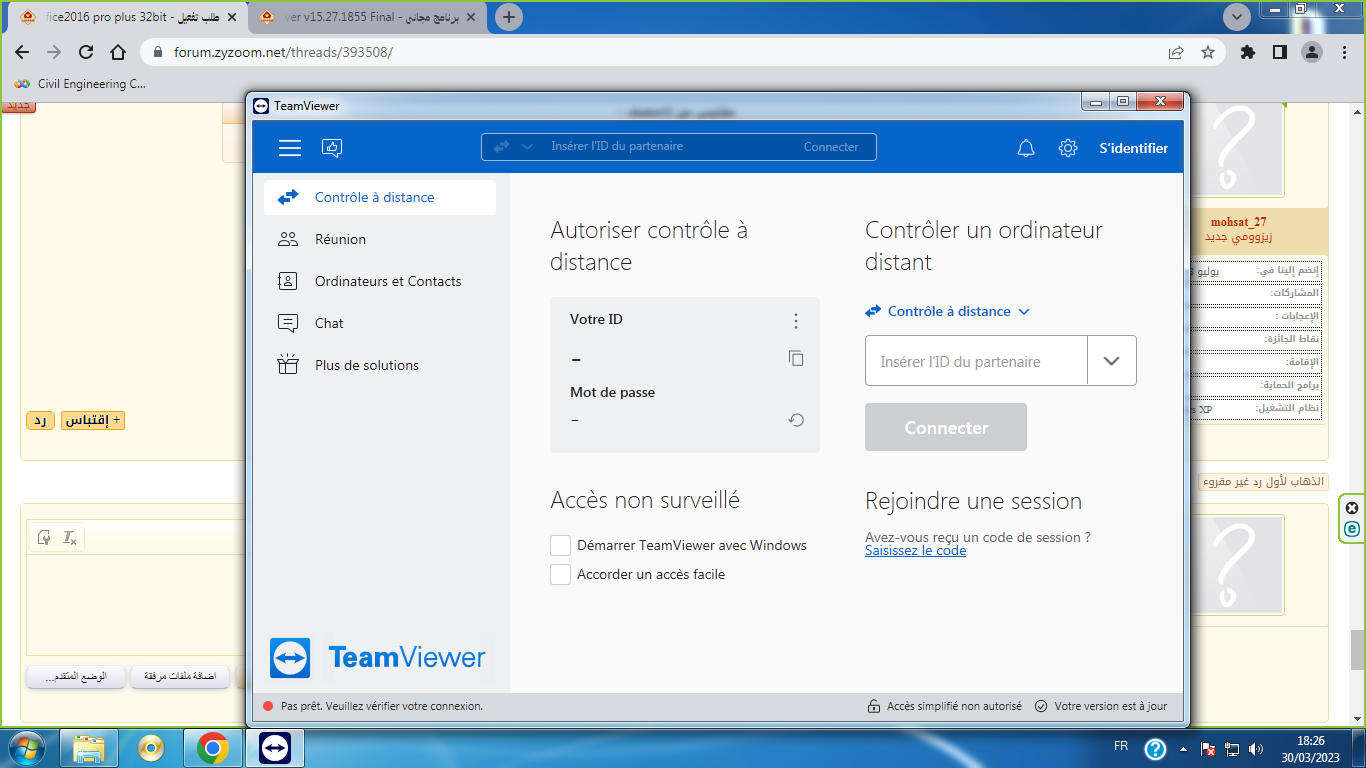Screen dimensions: 1366x768
Task: Select Contrôle à distance in sidebar
Action: point(380,197)
